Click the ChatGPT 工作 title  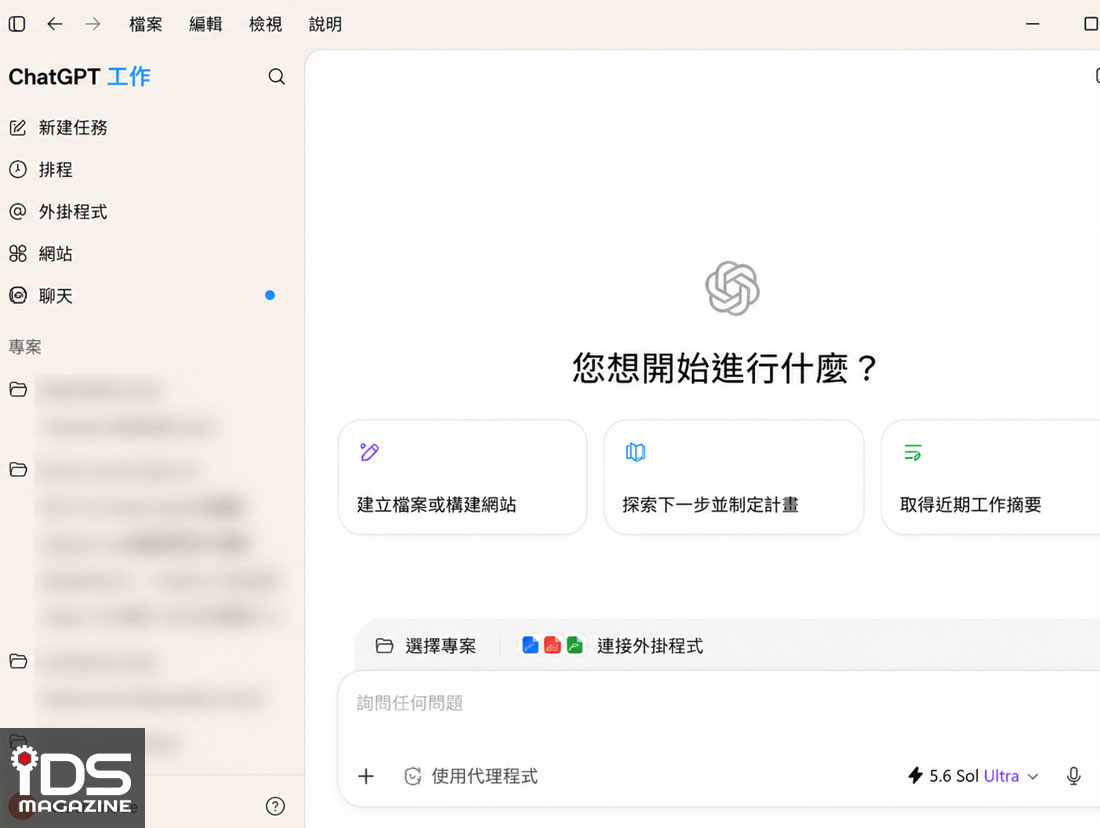pyautogui.click(x=79, y=76)
